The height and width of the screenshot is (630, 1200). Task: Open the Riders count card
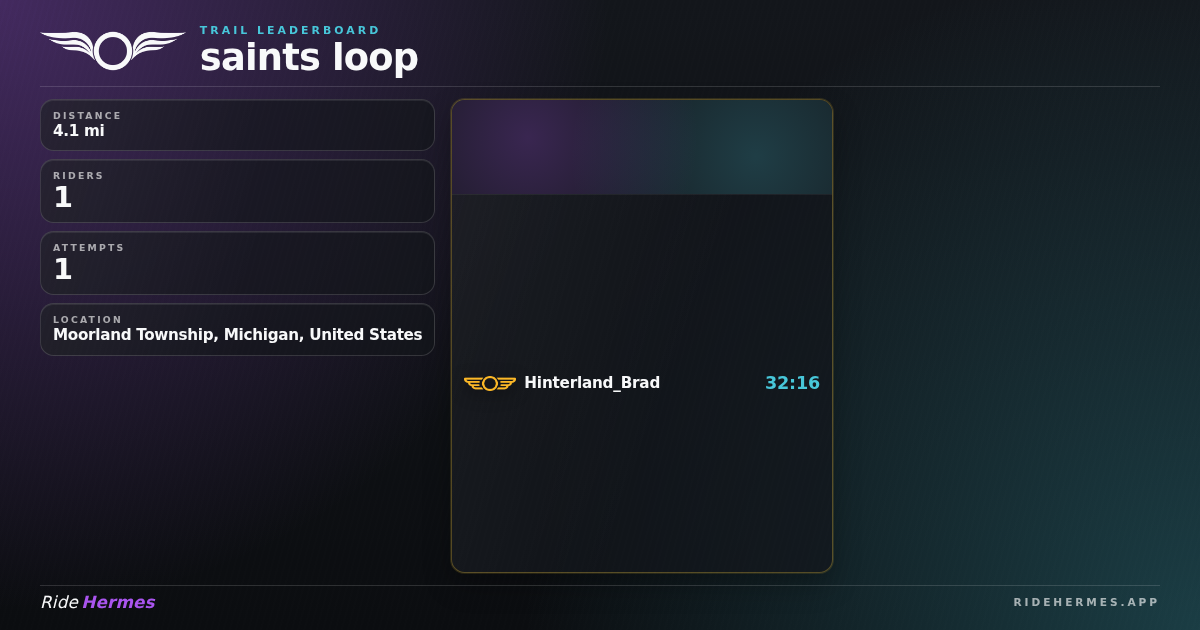coord(237,191)
